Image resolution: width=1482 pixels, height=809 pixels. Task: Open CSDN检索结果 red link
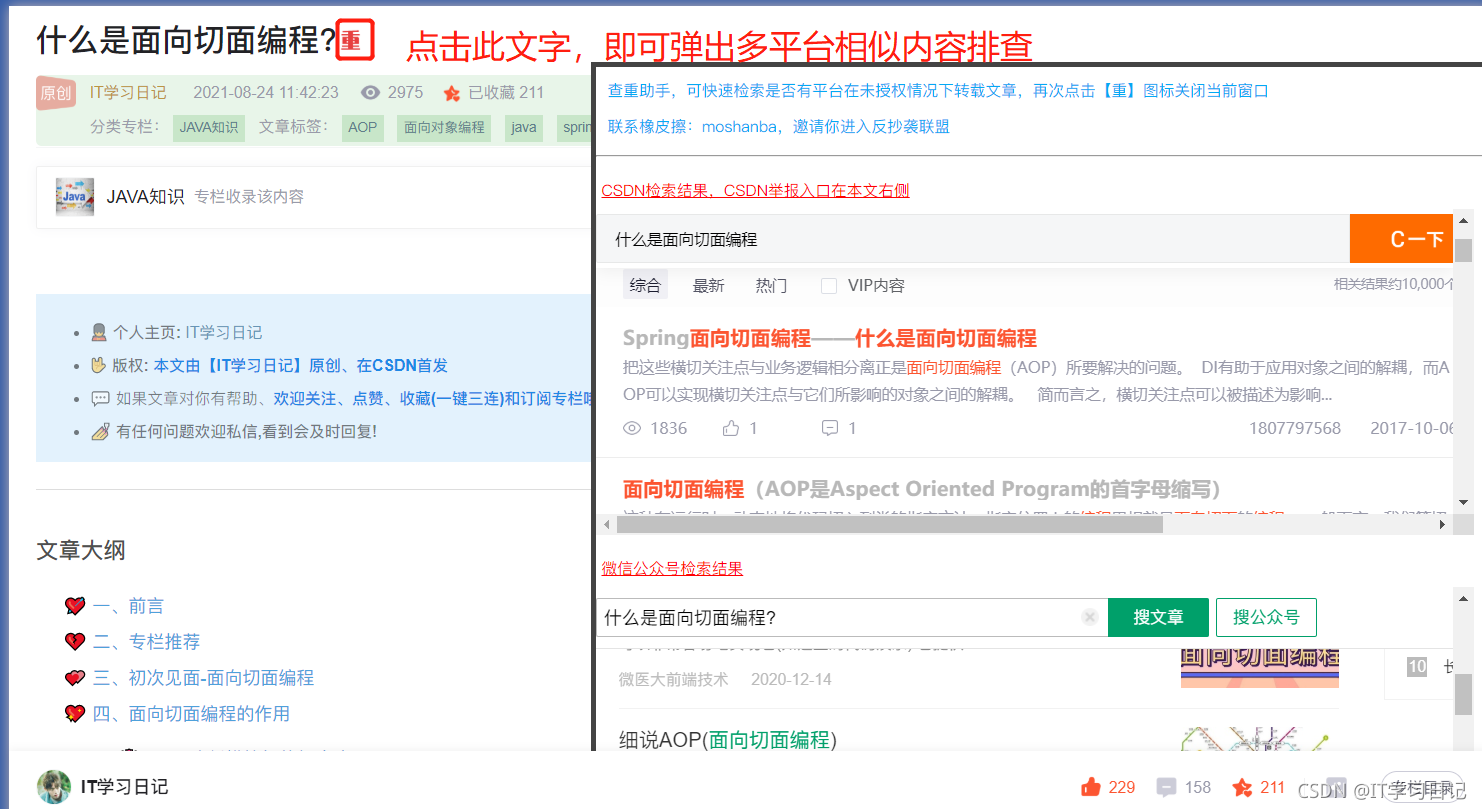[x=755, y=190]
